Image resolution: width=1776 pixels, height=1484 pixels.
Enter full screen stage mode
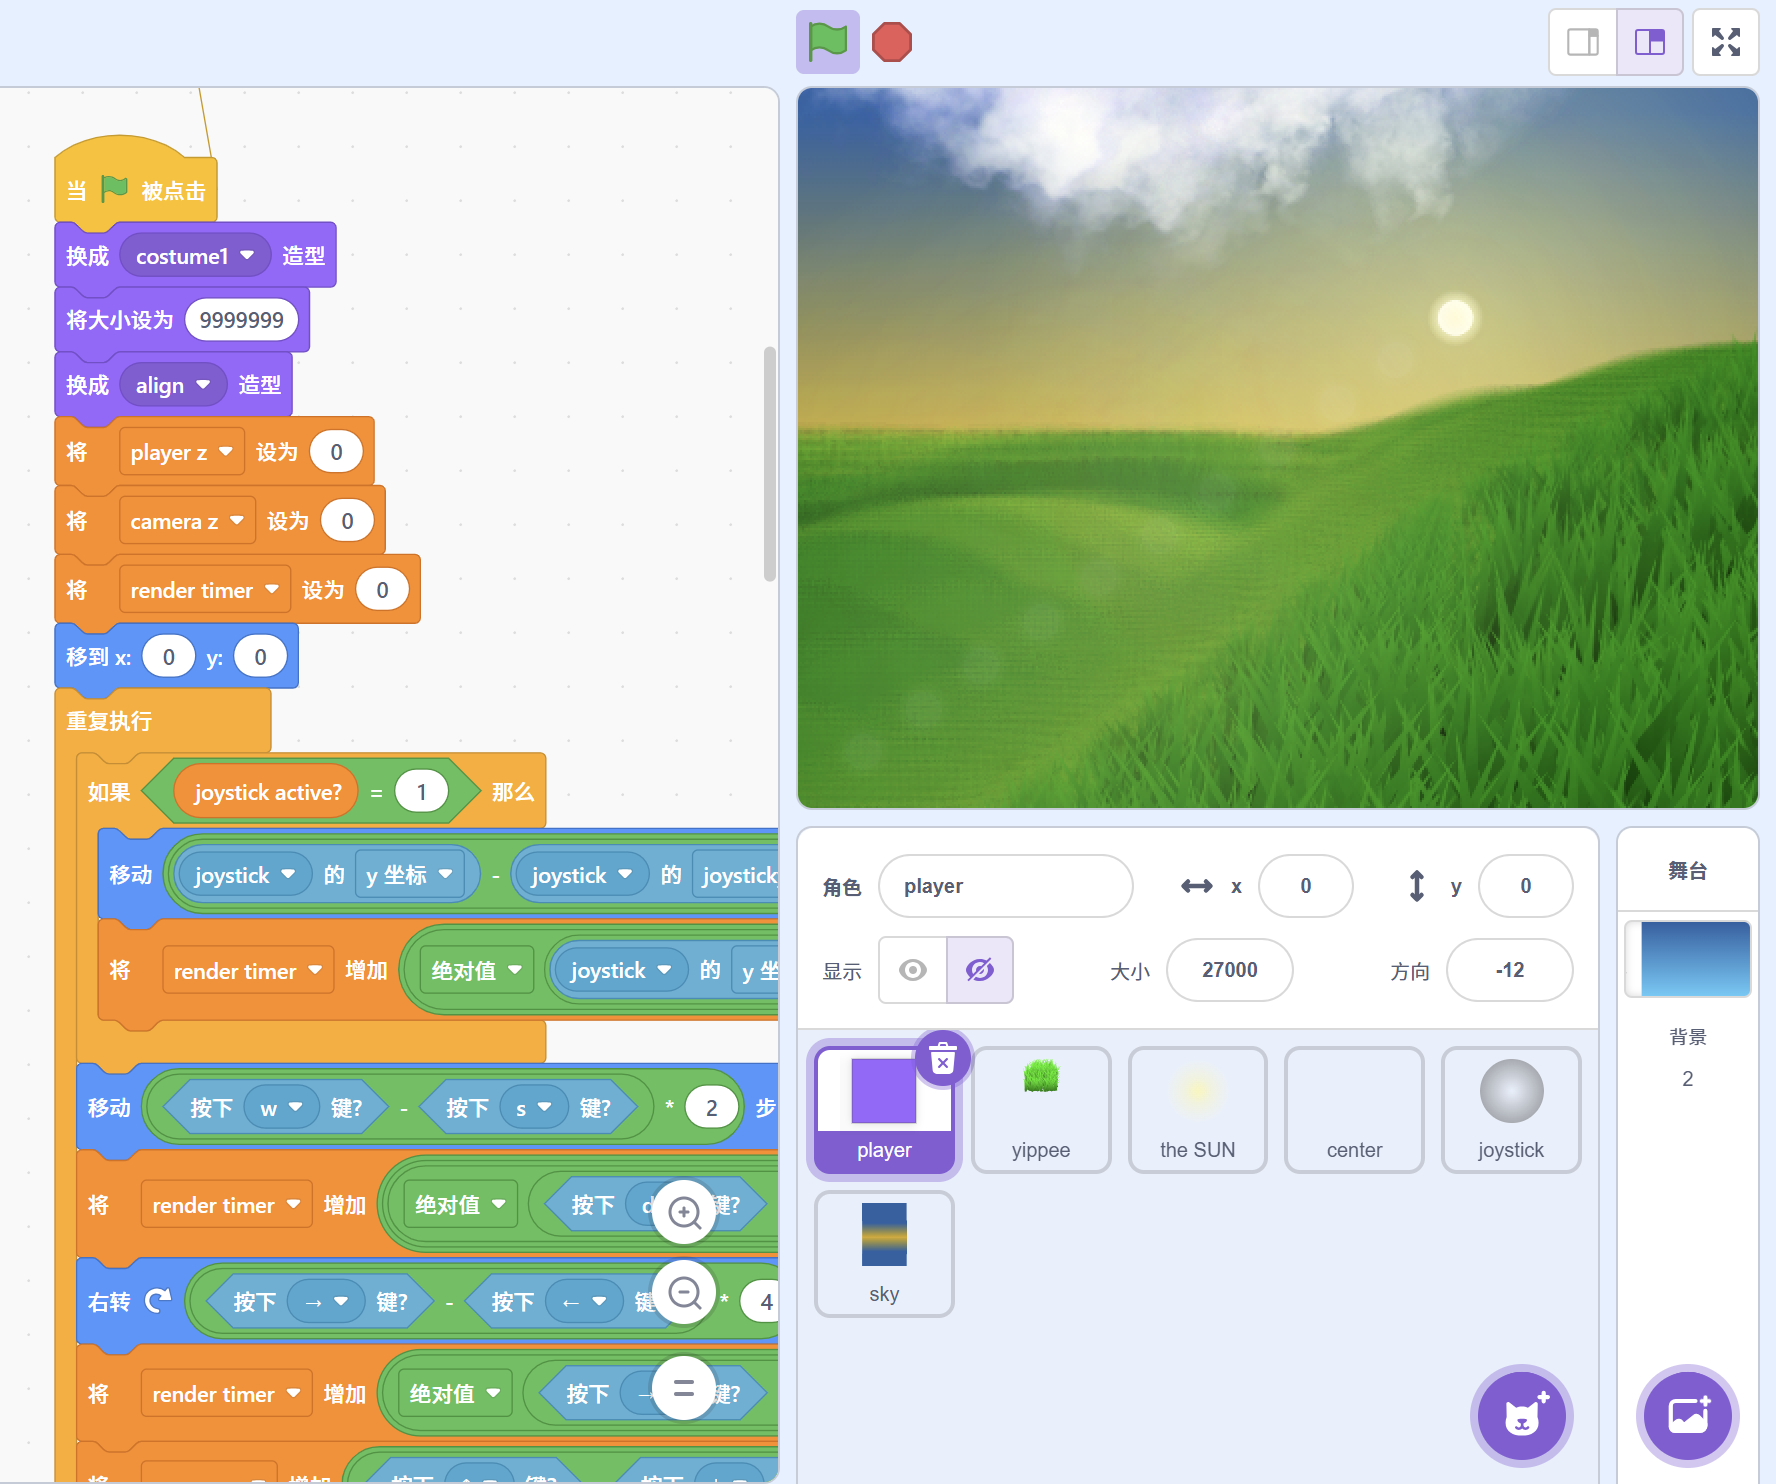[1726, 42]
